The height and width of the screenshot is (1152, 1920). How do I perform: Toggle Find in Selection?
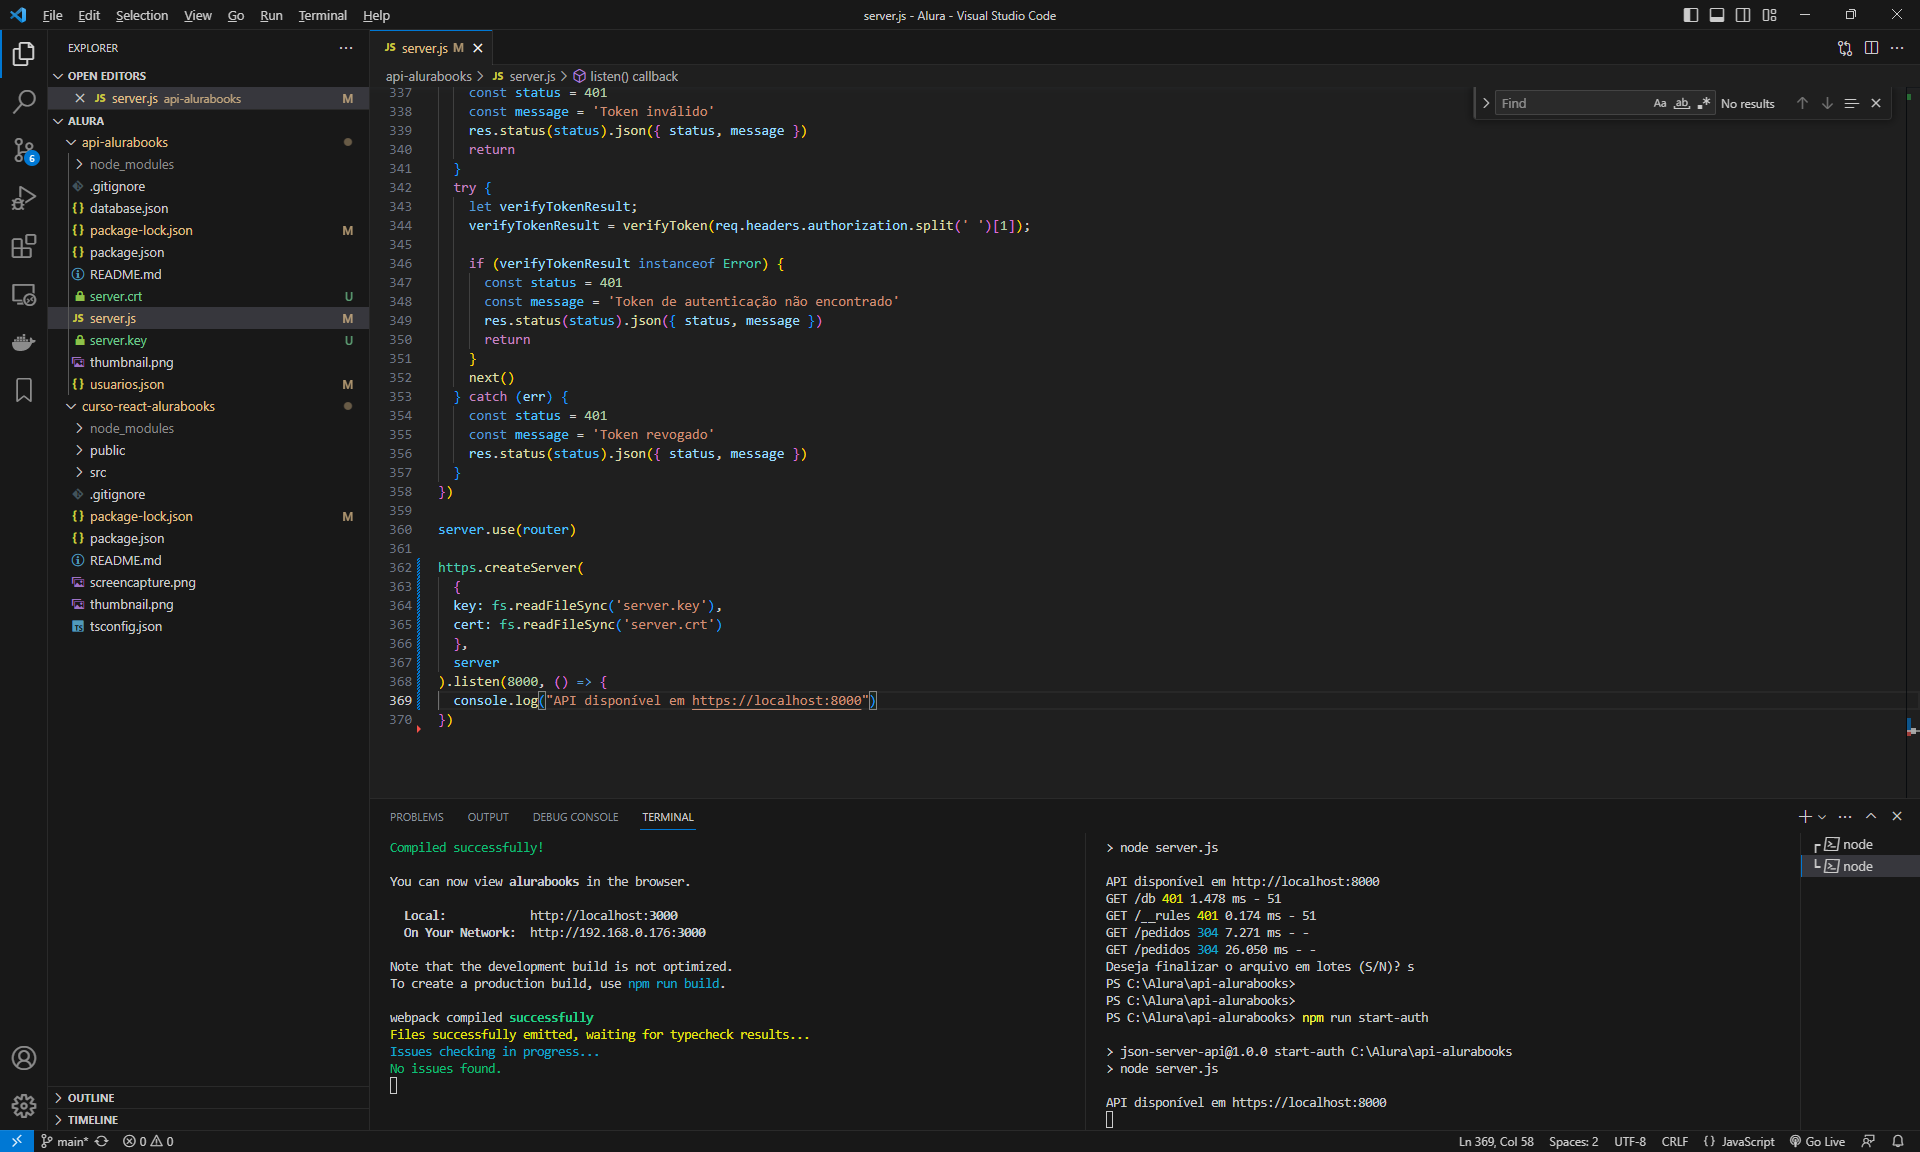(x=1851, y=103)
